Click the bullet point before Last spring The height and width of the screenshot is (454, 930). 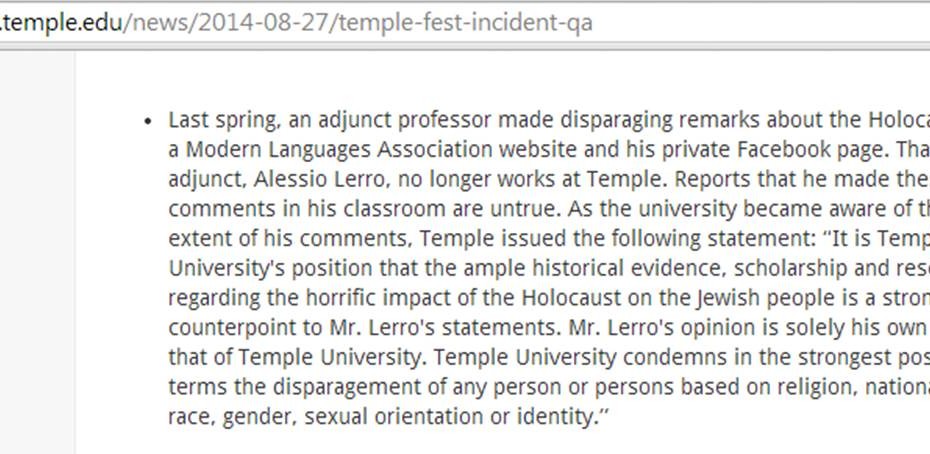pyautogui.click(x=148, y=122)
